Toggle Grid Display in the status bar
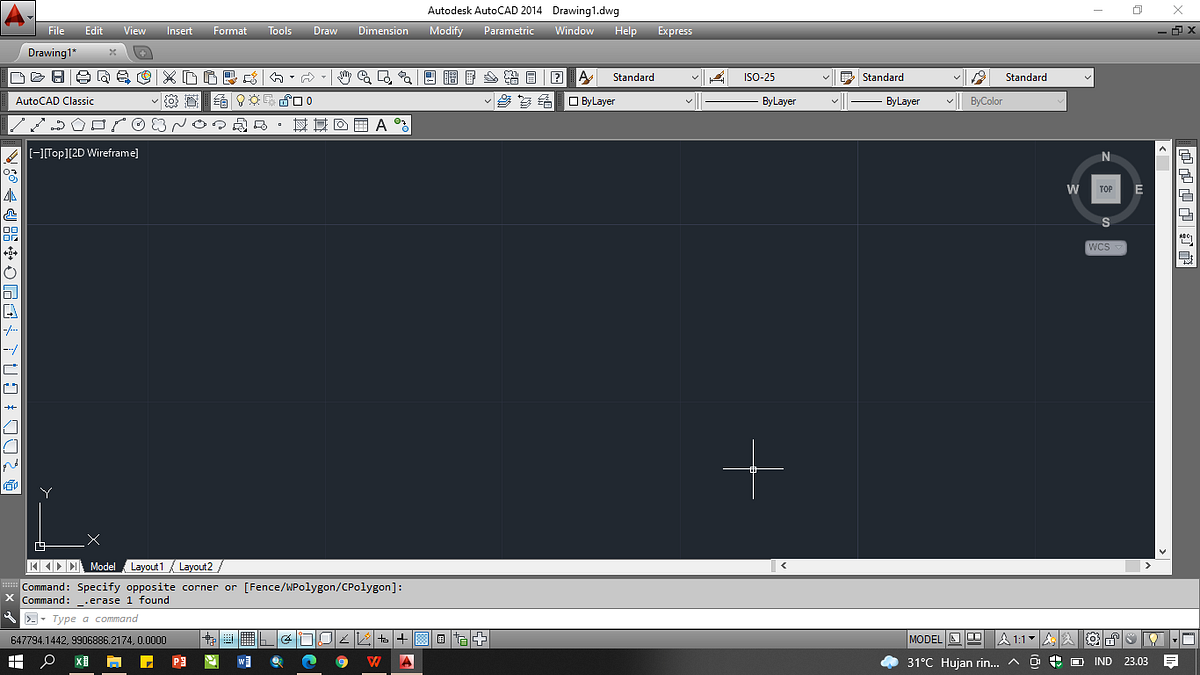 coord(247,638)
